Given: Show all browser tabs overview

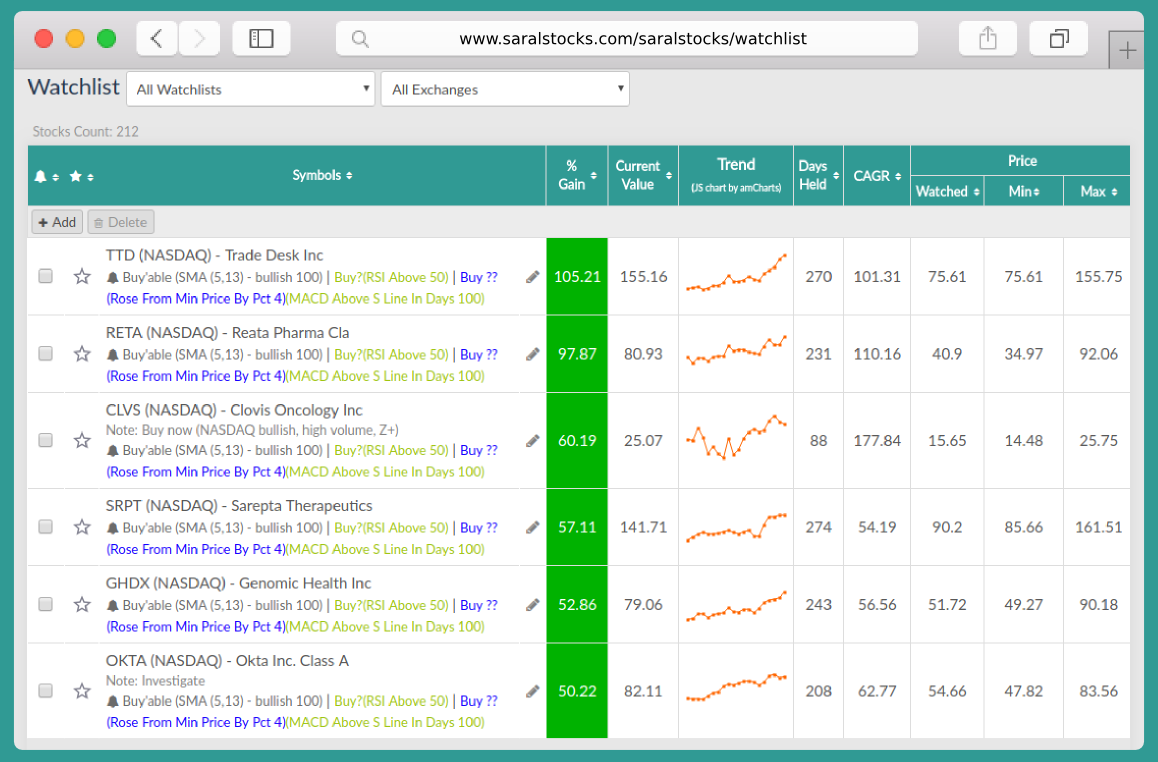Looking at the screenshot, I should [1059, 38].
